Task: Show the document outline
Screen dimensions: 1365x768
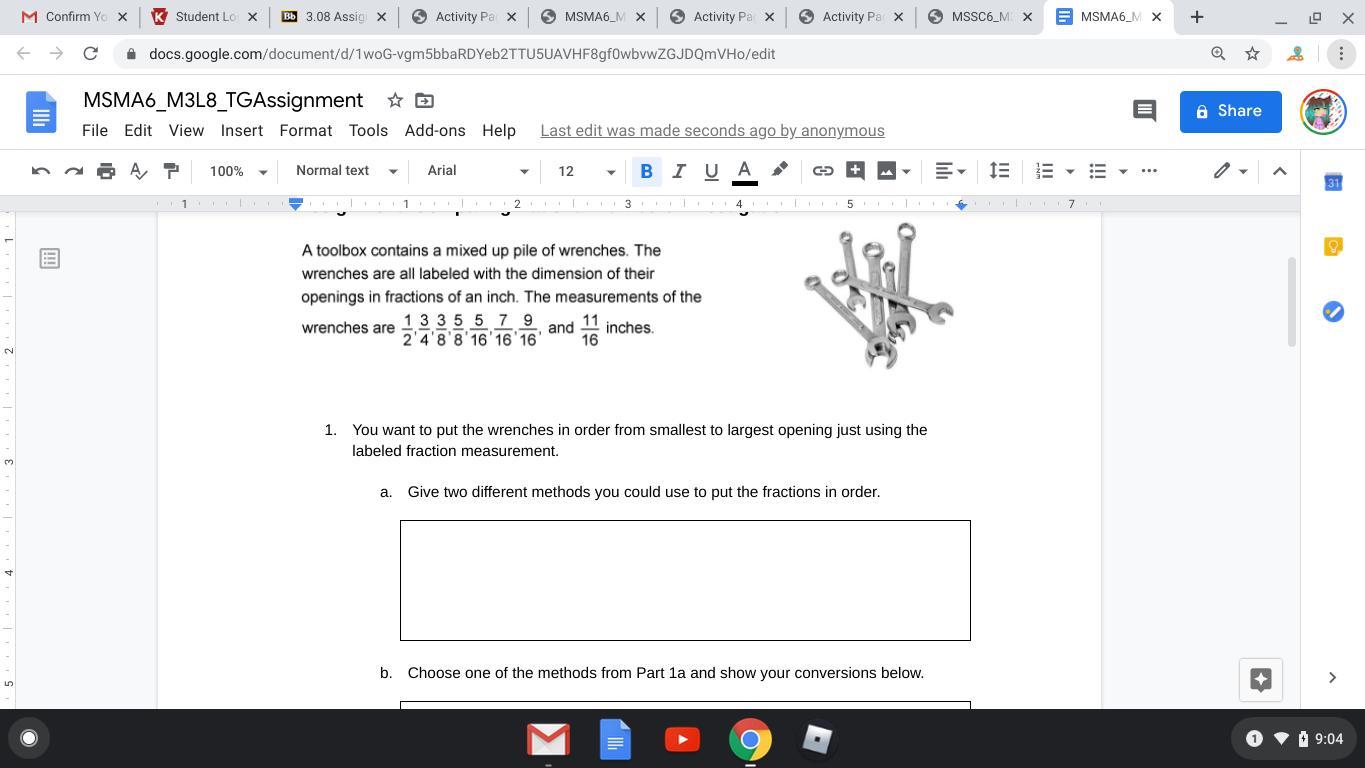Action: click(49, 259)
